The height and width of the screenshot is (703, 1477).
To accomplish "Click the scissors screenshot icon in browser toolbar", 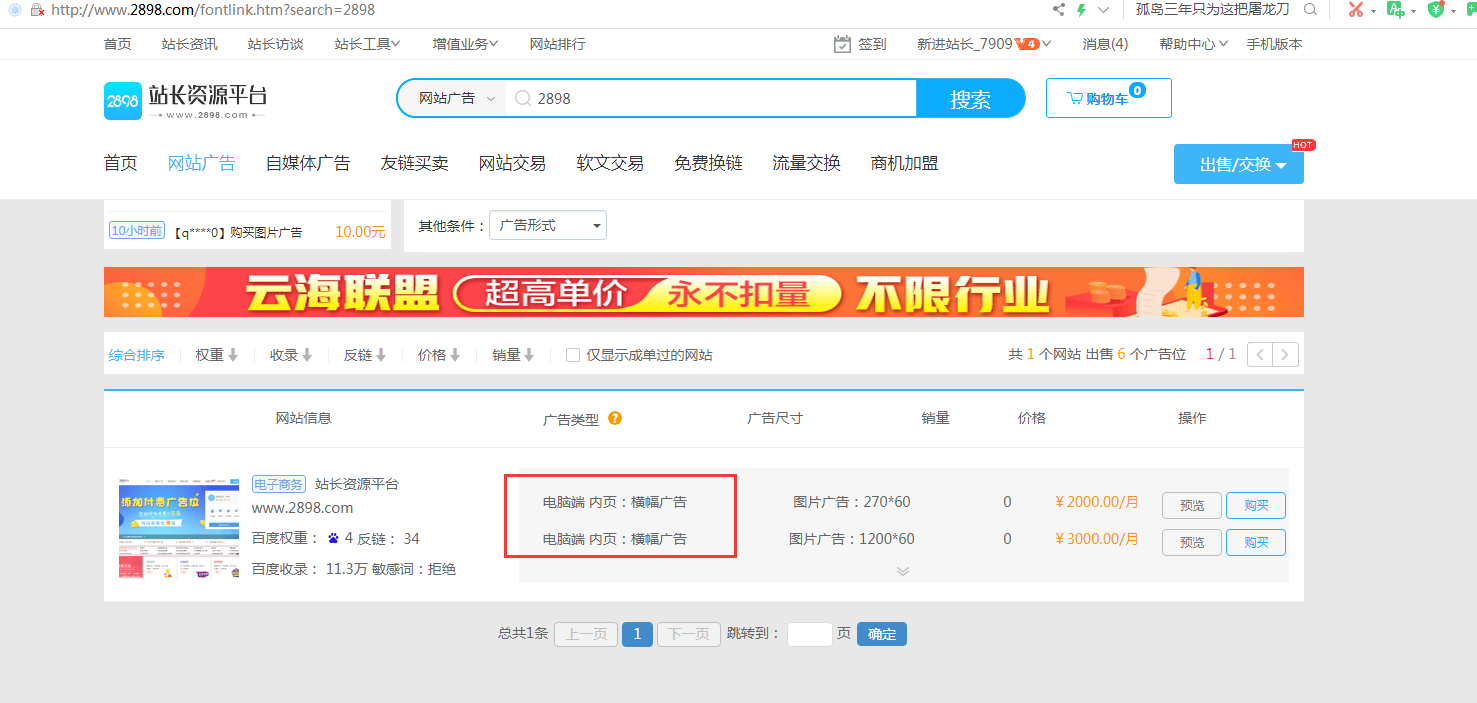I will pos(1355,10).
